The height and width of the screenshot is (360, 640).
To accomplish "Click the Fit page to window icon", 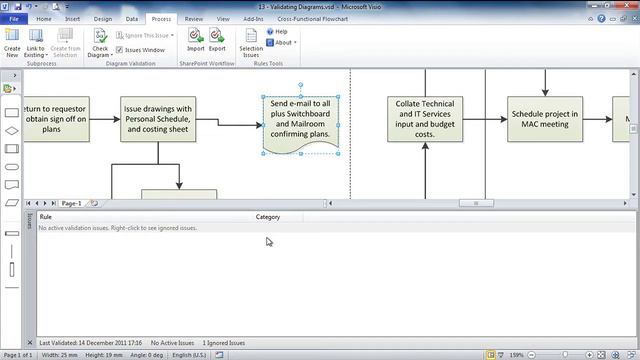I will click(x=601, y=355).
